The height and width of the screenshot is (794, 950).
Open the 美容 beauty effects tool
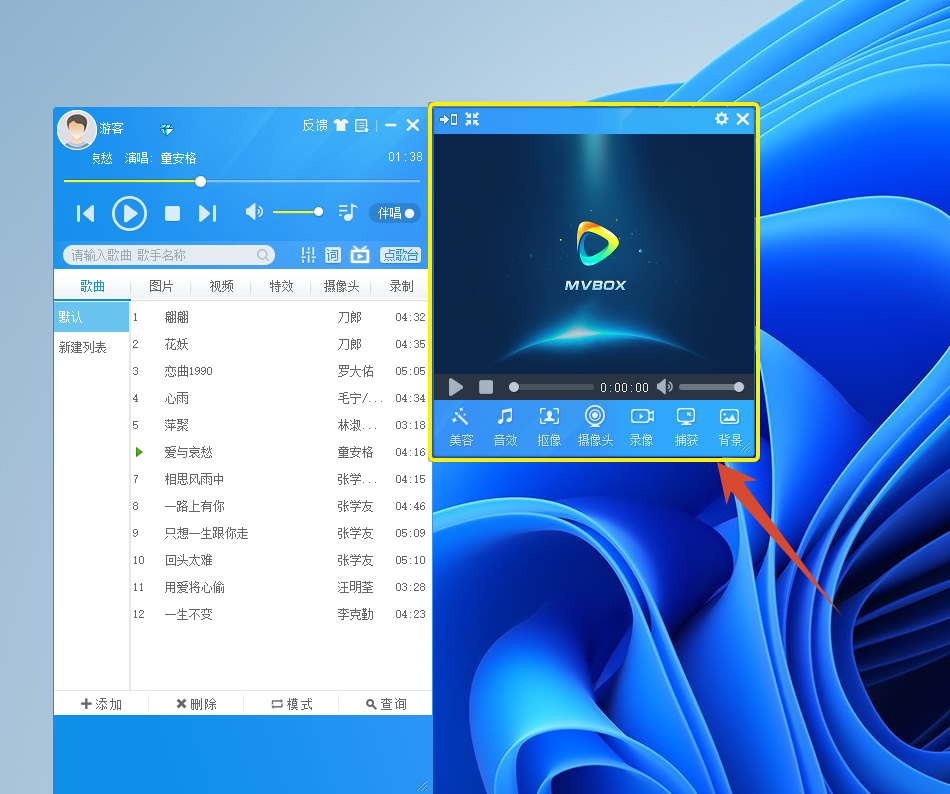click(x=461, y=427)
